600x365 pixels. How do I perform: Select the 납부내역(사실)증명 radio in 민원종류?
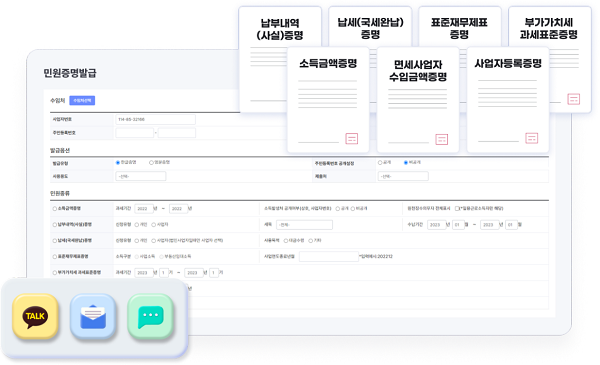55,225
